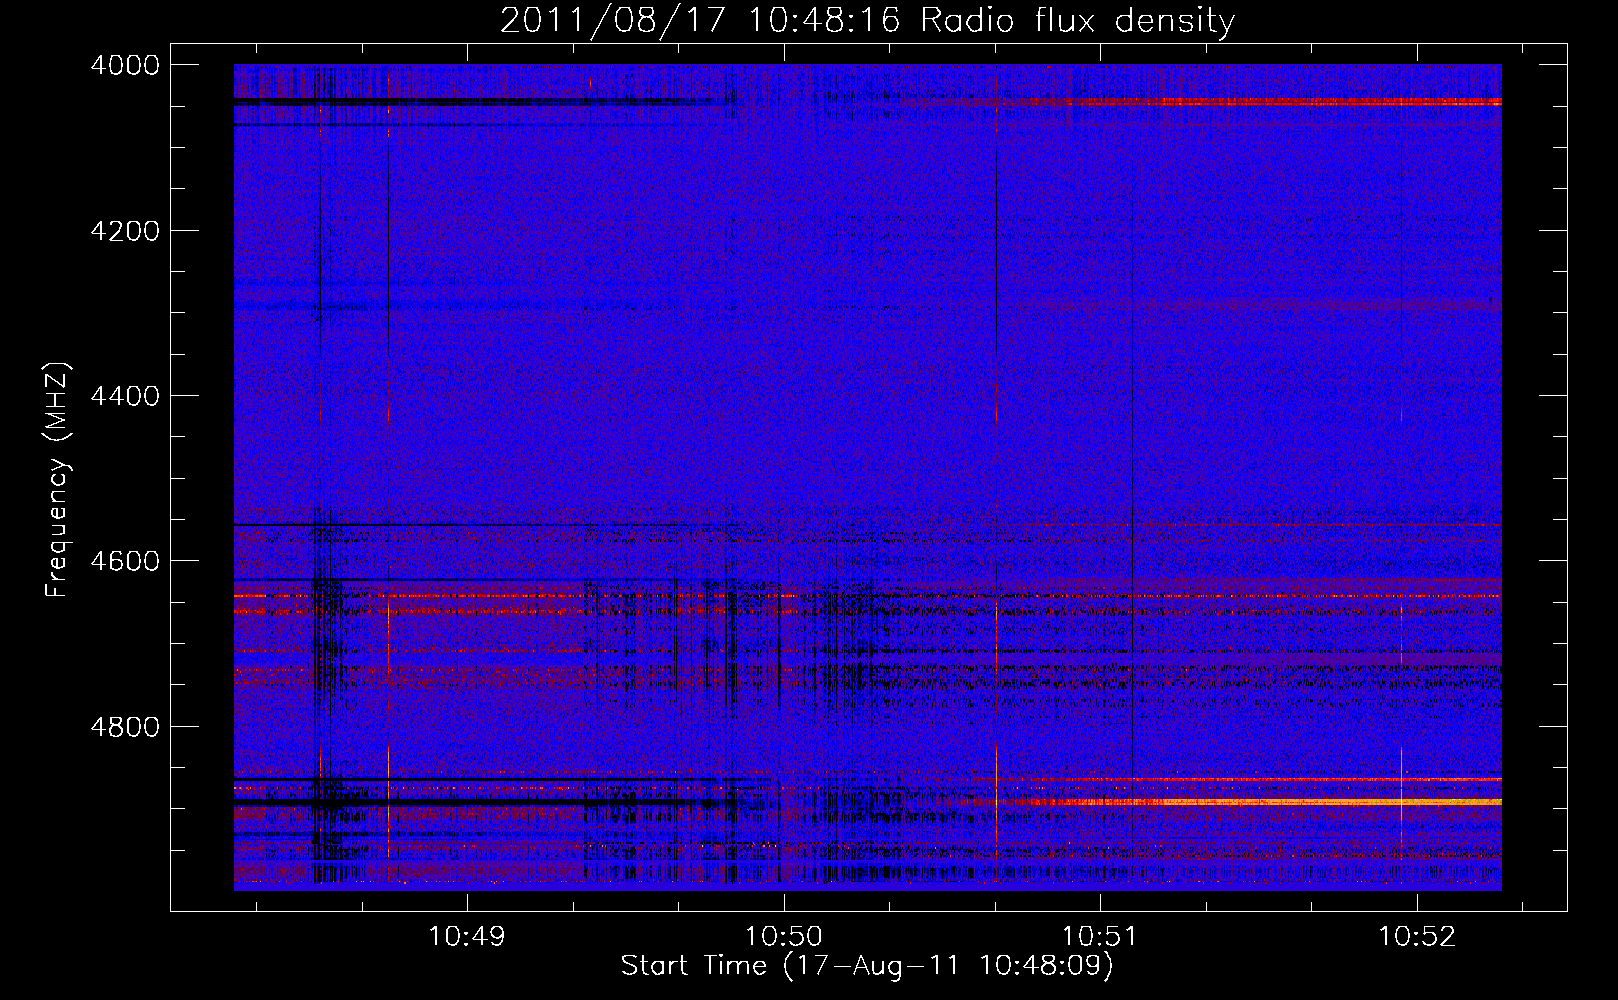Select the 4600 frequency axis label
Image resolution: width=1618 pixels, height=1000 pixels.
tap(125, 561)
